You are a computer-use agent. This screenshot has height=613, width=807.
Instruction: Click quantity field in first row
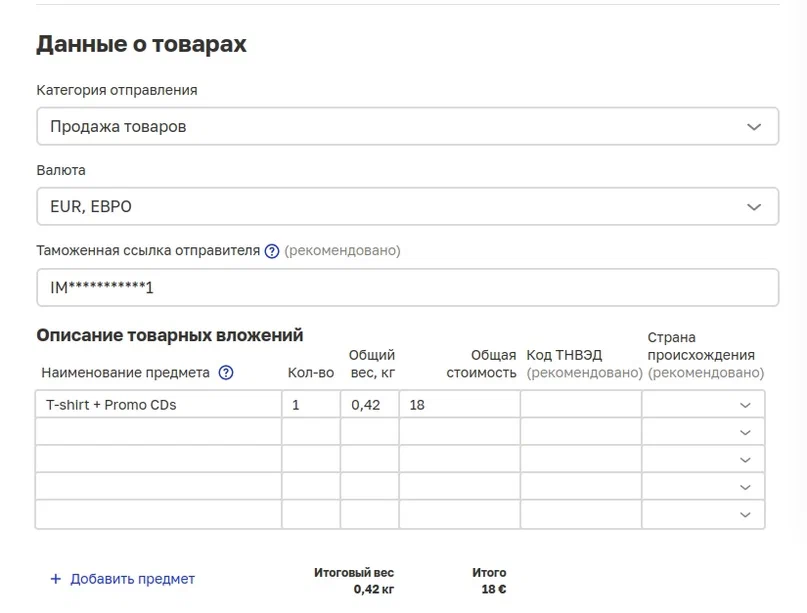click(x=310, y=405)
